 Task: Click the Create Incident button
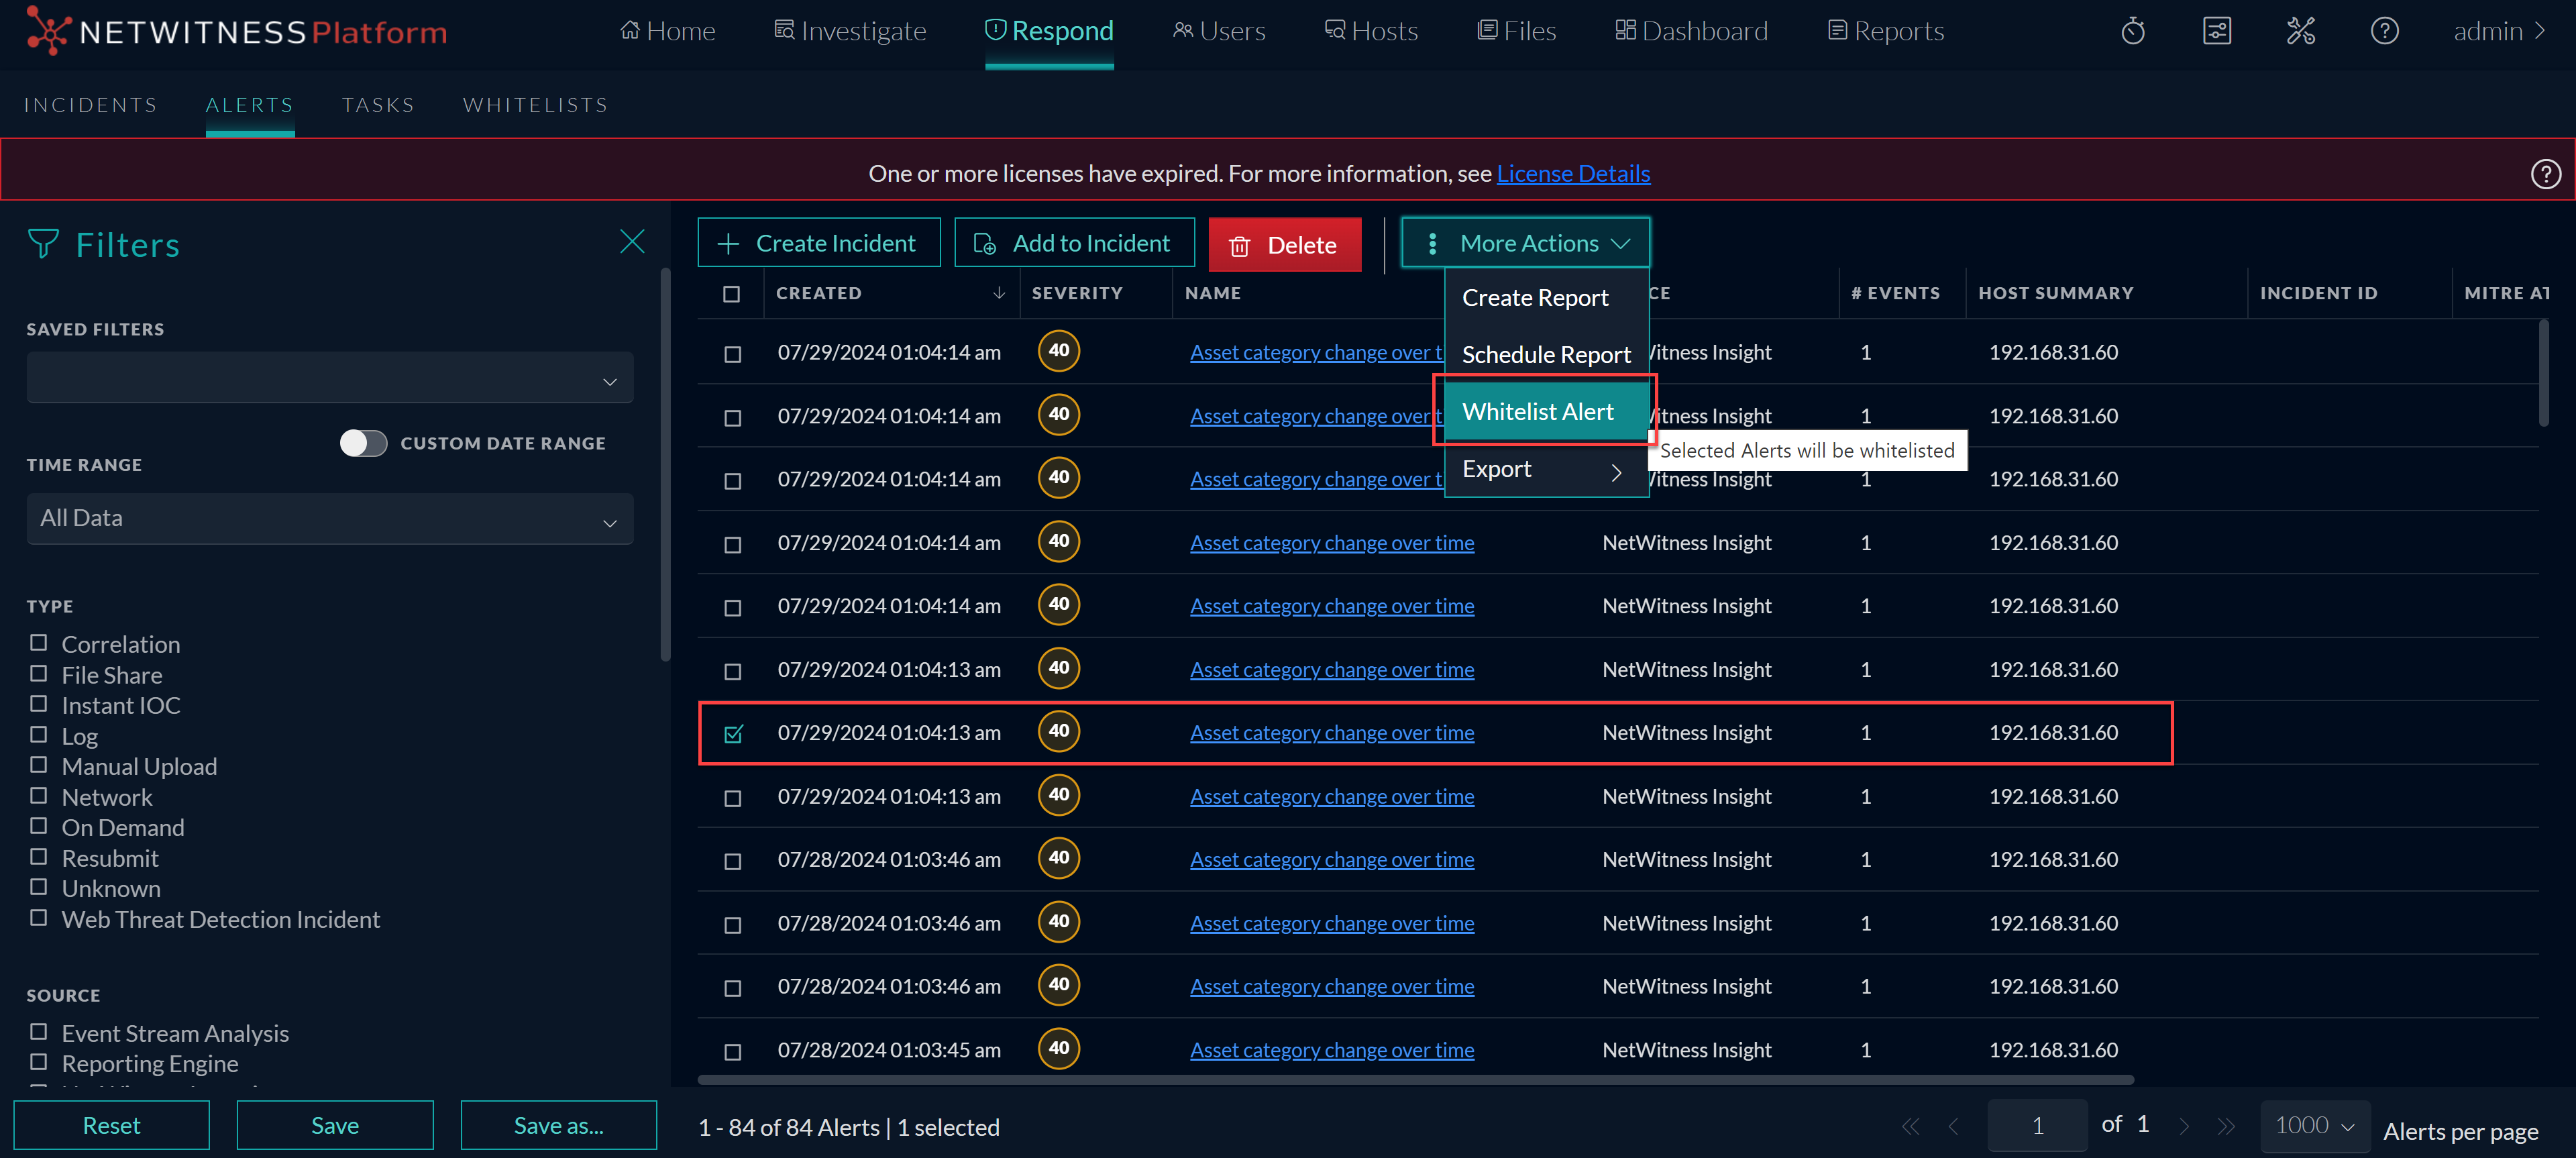coord(819,243)
